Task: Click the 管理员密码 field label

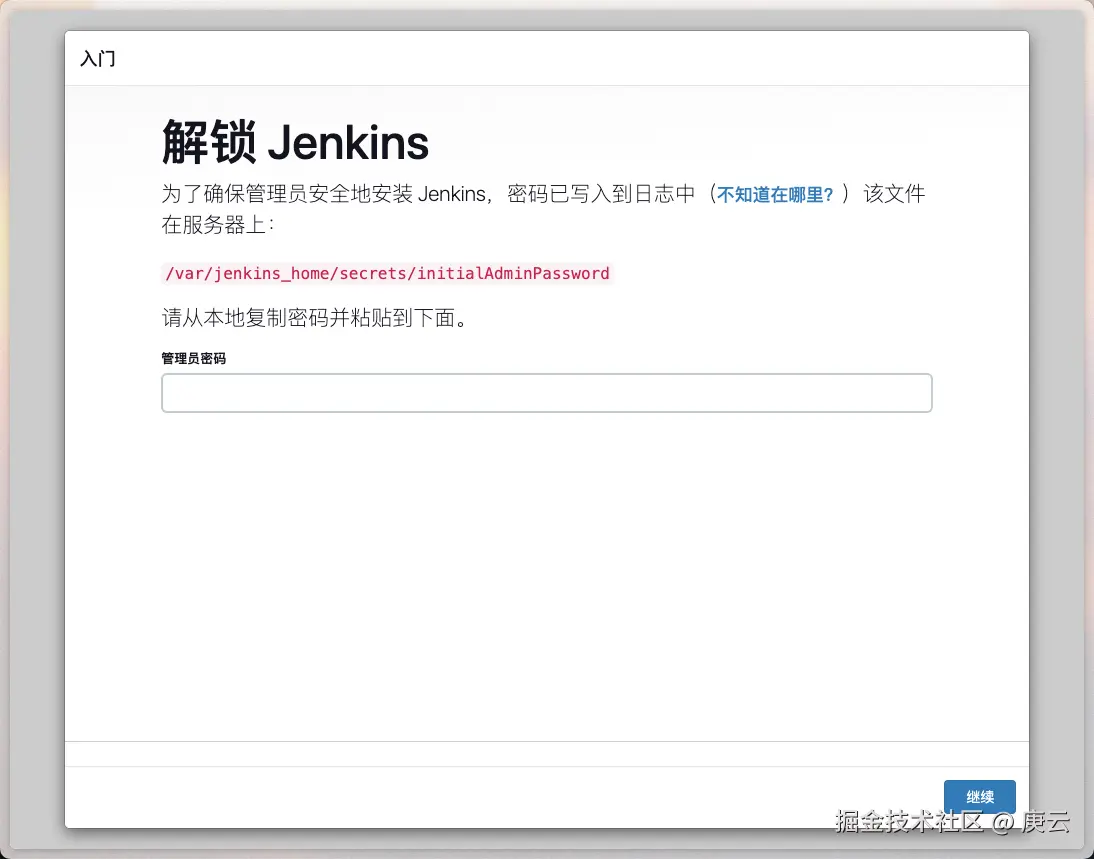Action: click(193, 359)
